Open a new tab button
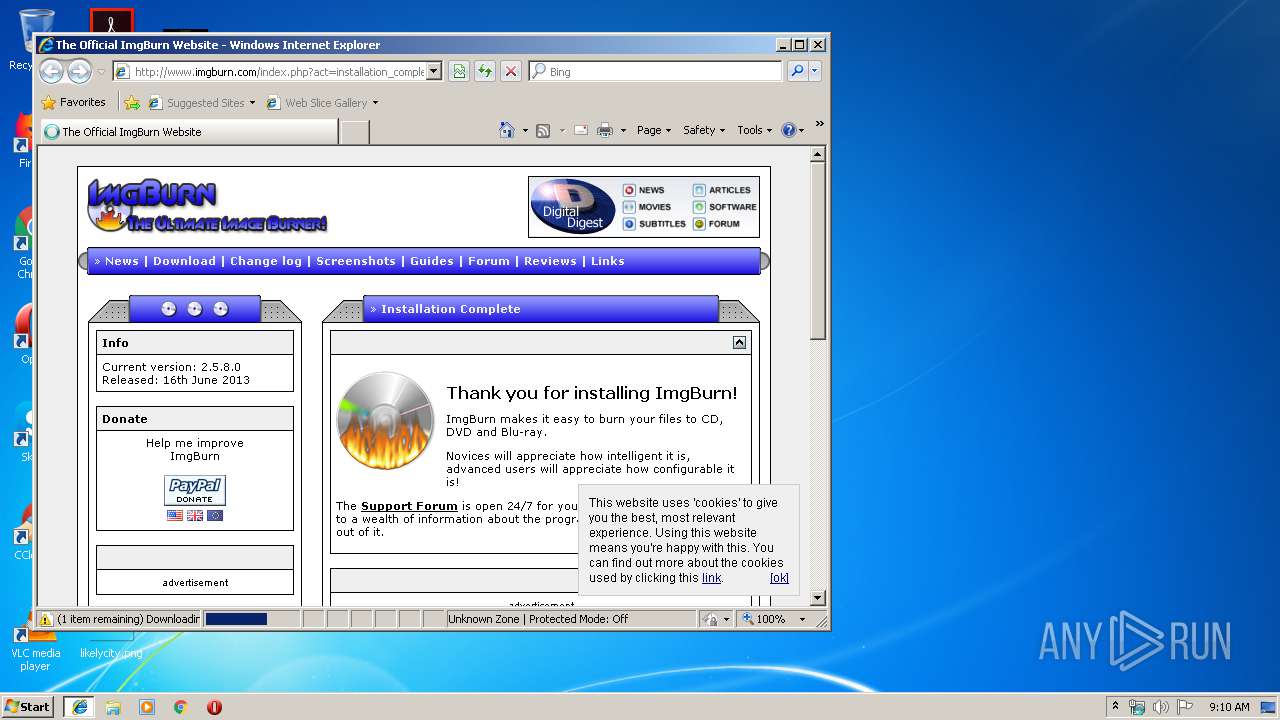Image resolution: width=1280 pixels, height=720 pixels. point(354,132)
